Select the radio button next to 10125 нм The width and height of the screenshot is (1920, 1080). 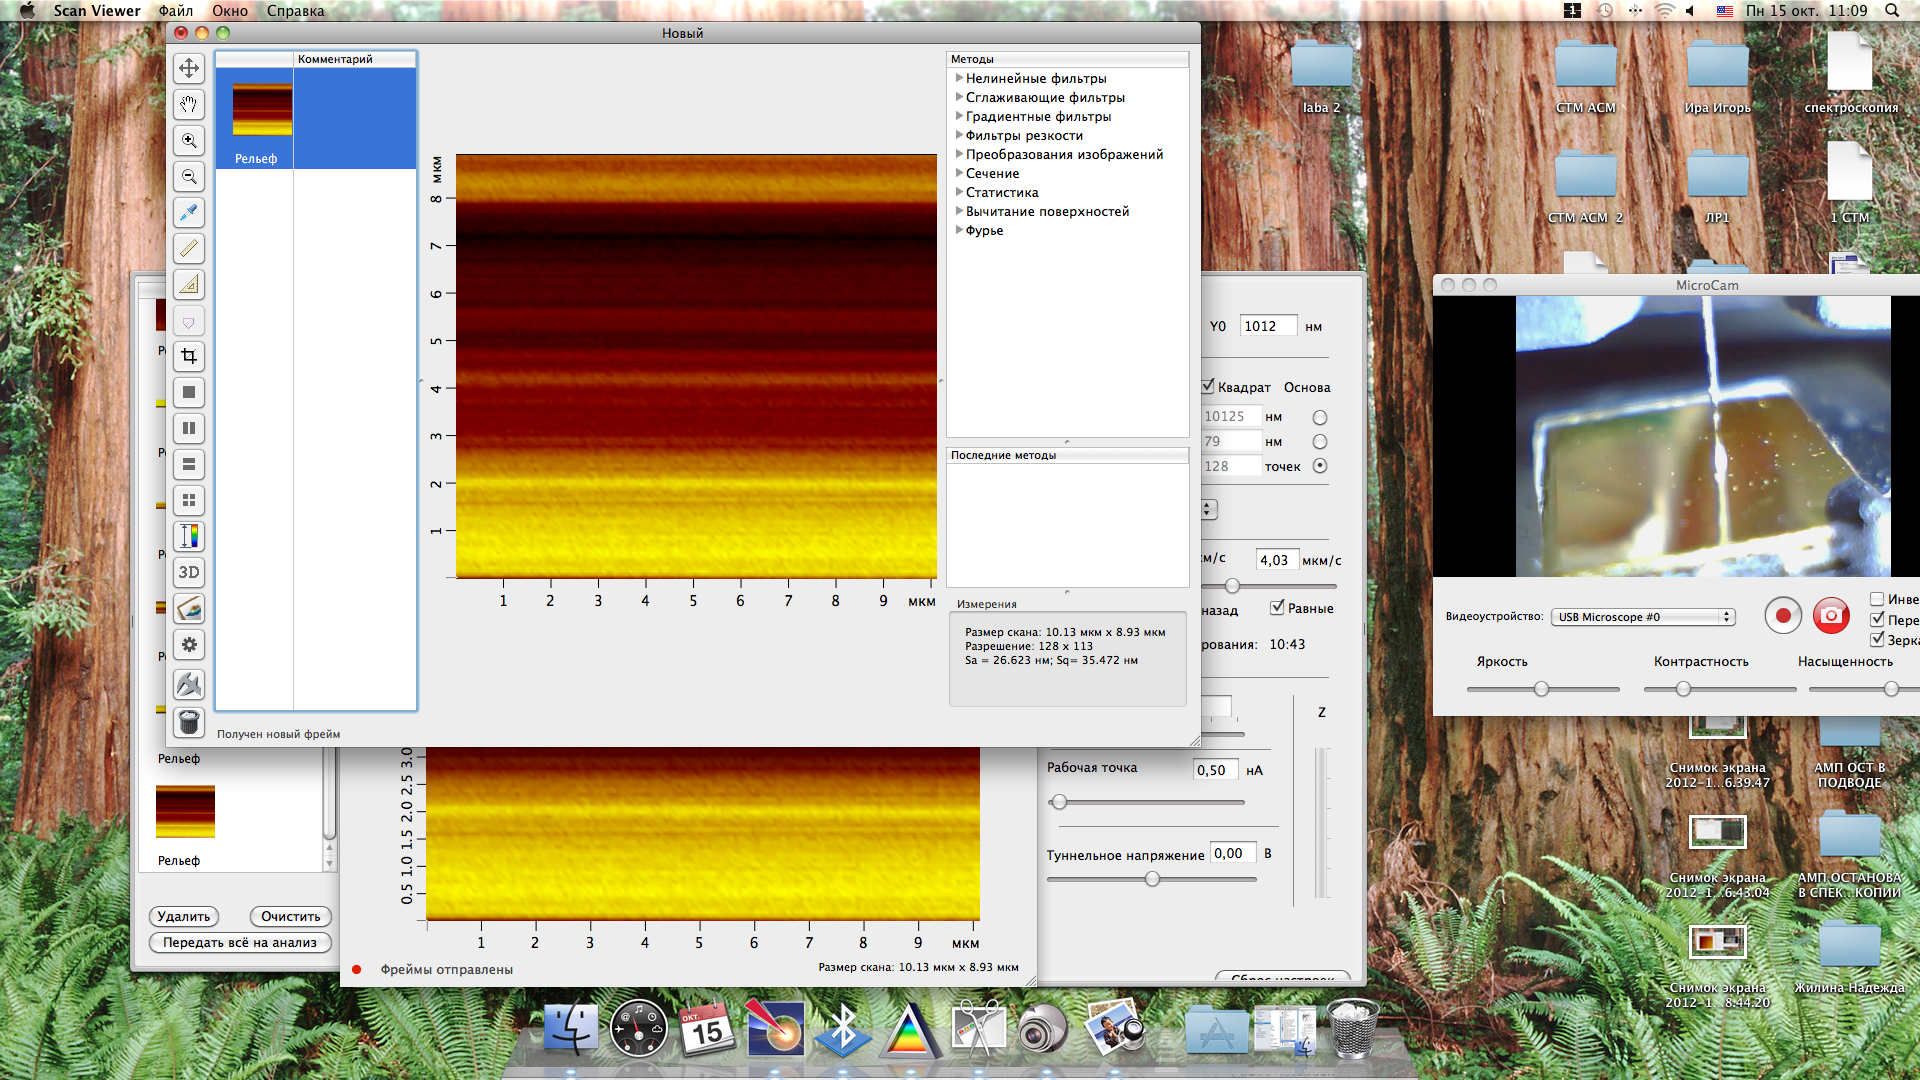(x=1320, y=417)
